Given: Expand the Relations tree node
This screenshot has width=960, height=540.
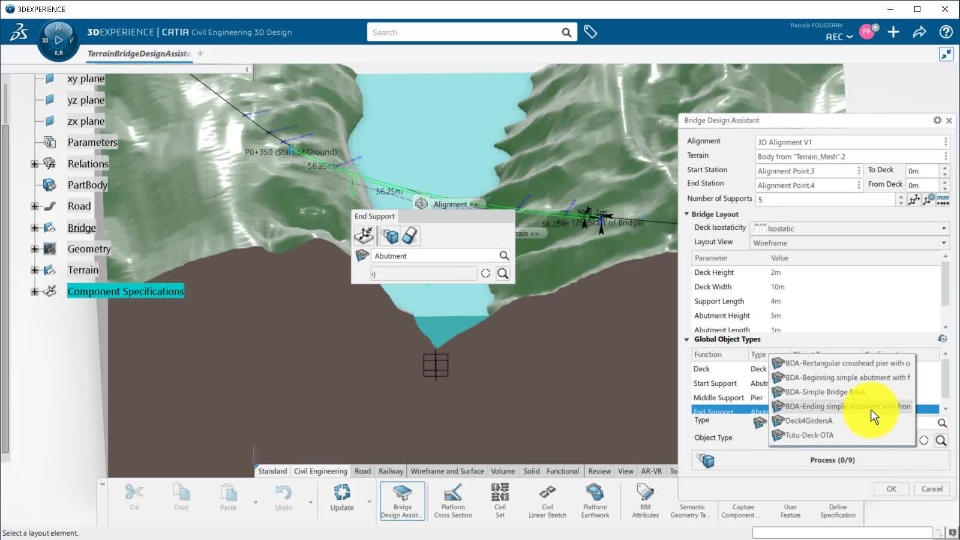Looking at the screenshot, I should (35, 163).
